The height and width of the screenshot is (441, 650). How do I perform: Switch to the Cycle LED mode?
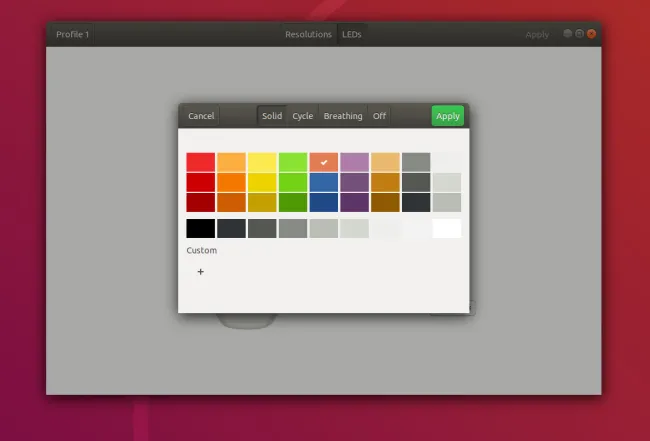[303, 116]
